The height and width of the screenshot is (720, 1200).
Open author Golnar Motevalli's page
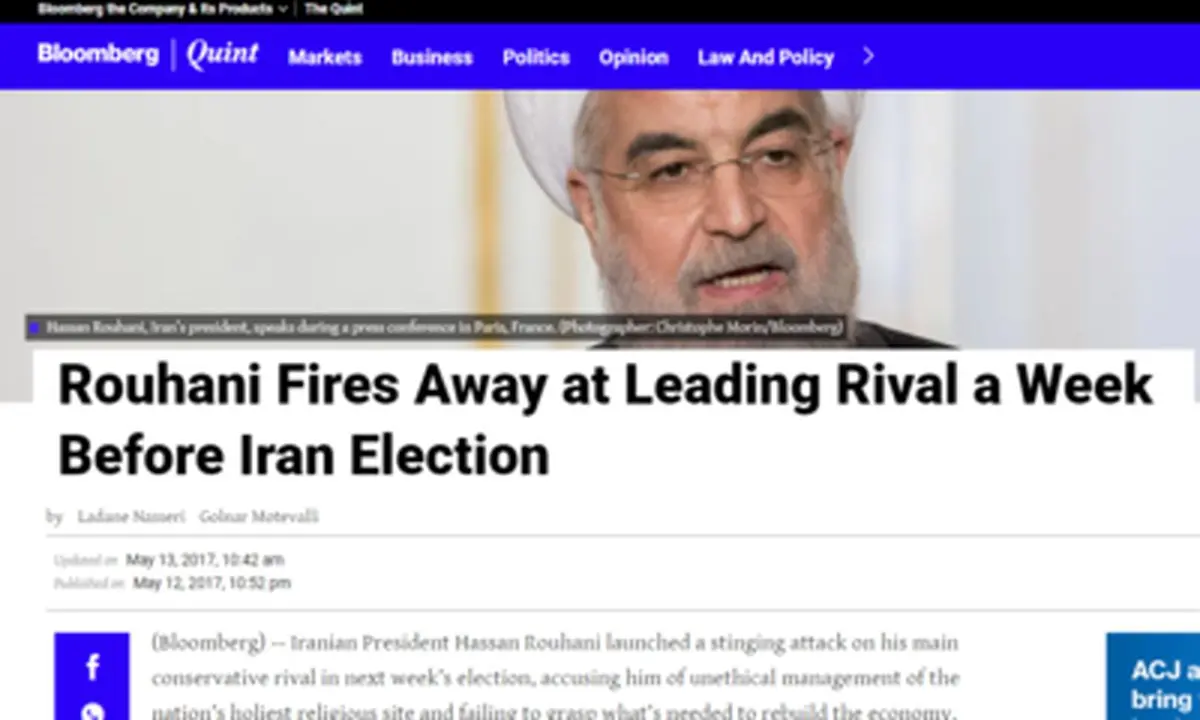(x=259, y=516)
